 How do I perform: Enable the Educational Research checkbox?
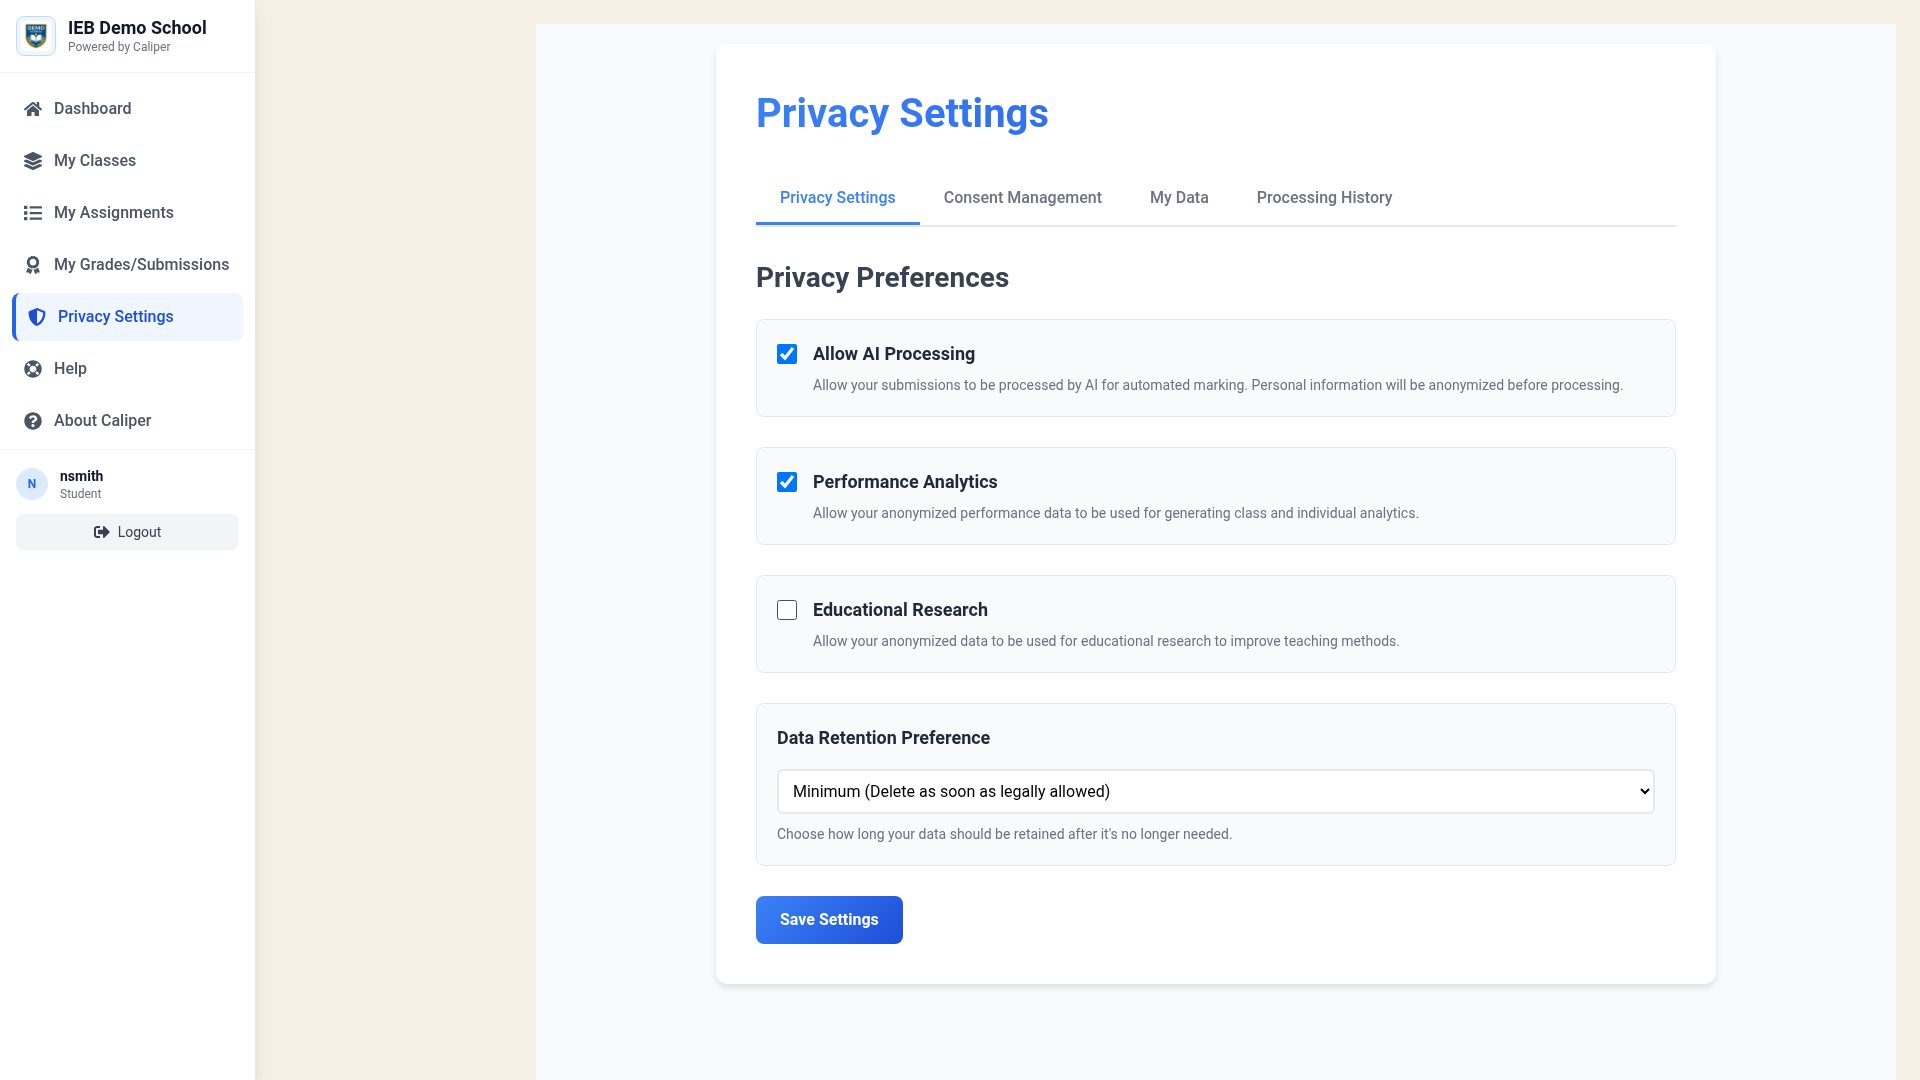pos(787,610)
